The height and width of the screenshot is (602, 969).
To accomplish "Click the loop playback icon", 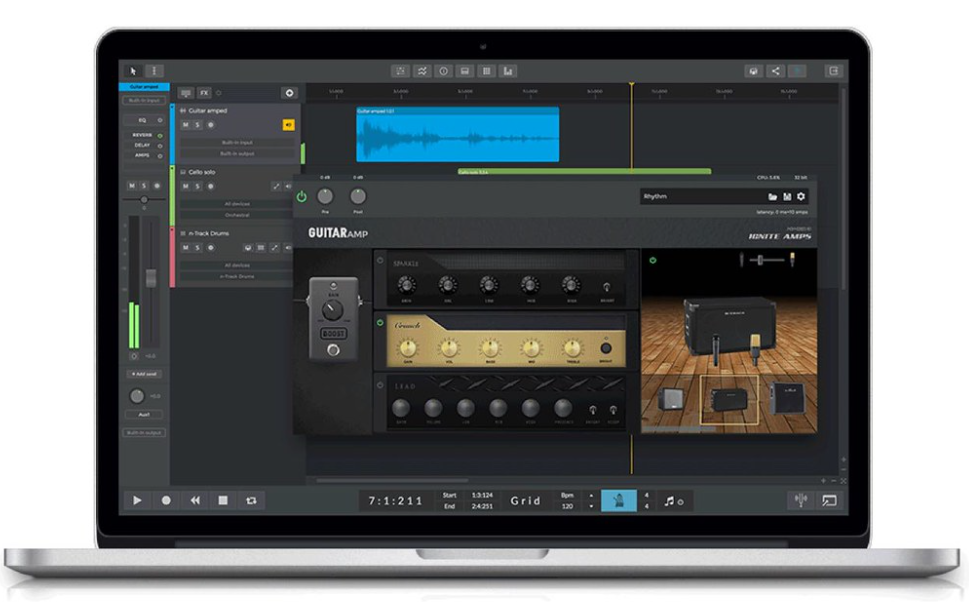I will (x=251, y=500).
